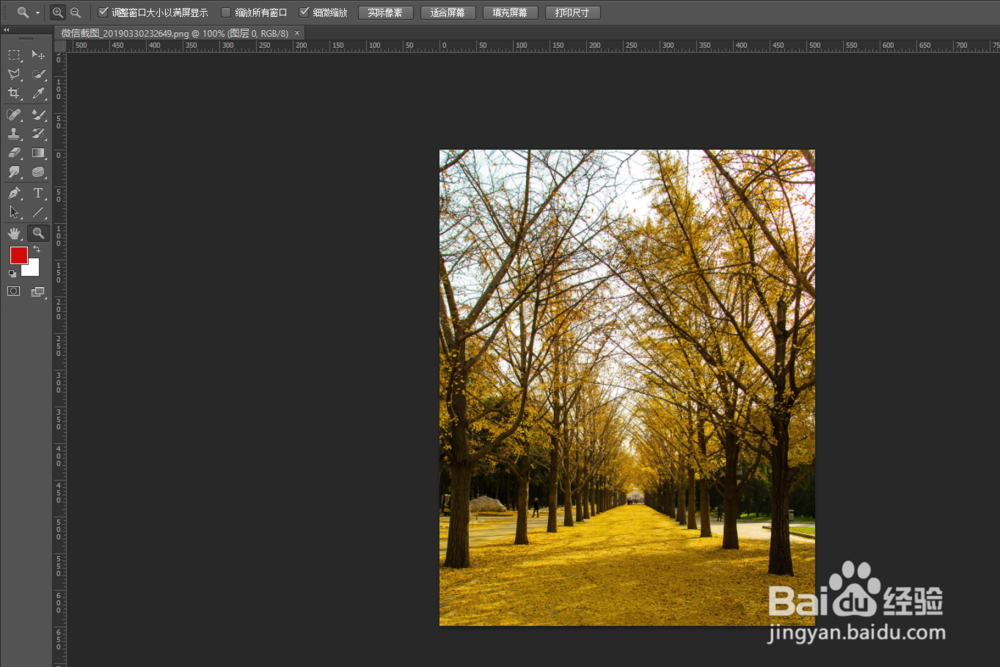The width and height of the screenshot is (1000, 667).
Task: Swap foreground and background colors
Action: coord(37,249)
